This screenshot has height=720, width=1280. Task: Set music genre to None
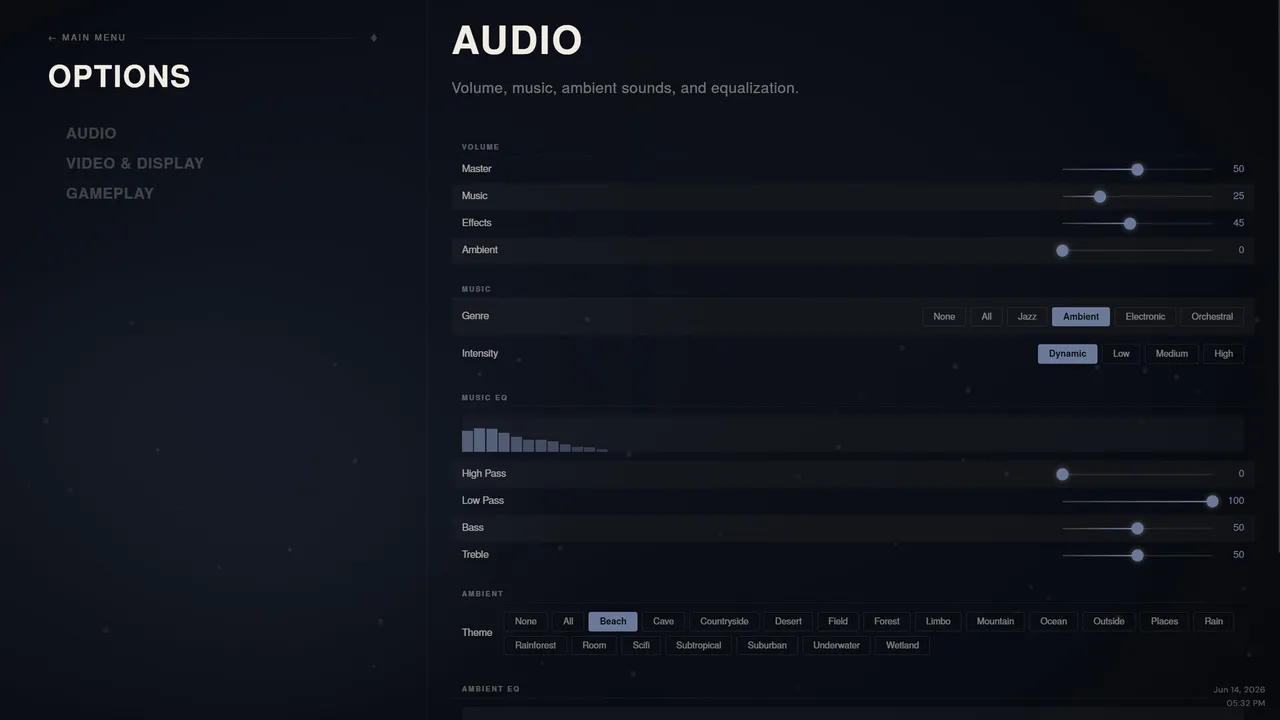coord(944,316)
